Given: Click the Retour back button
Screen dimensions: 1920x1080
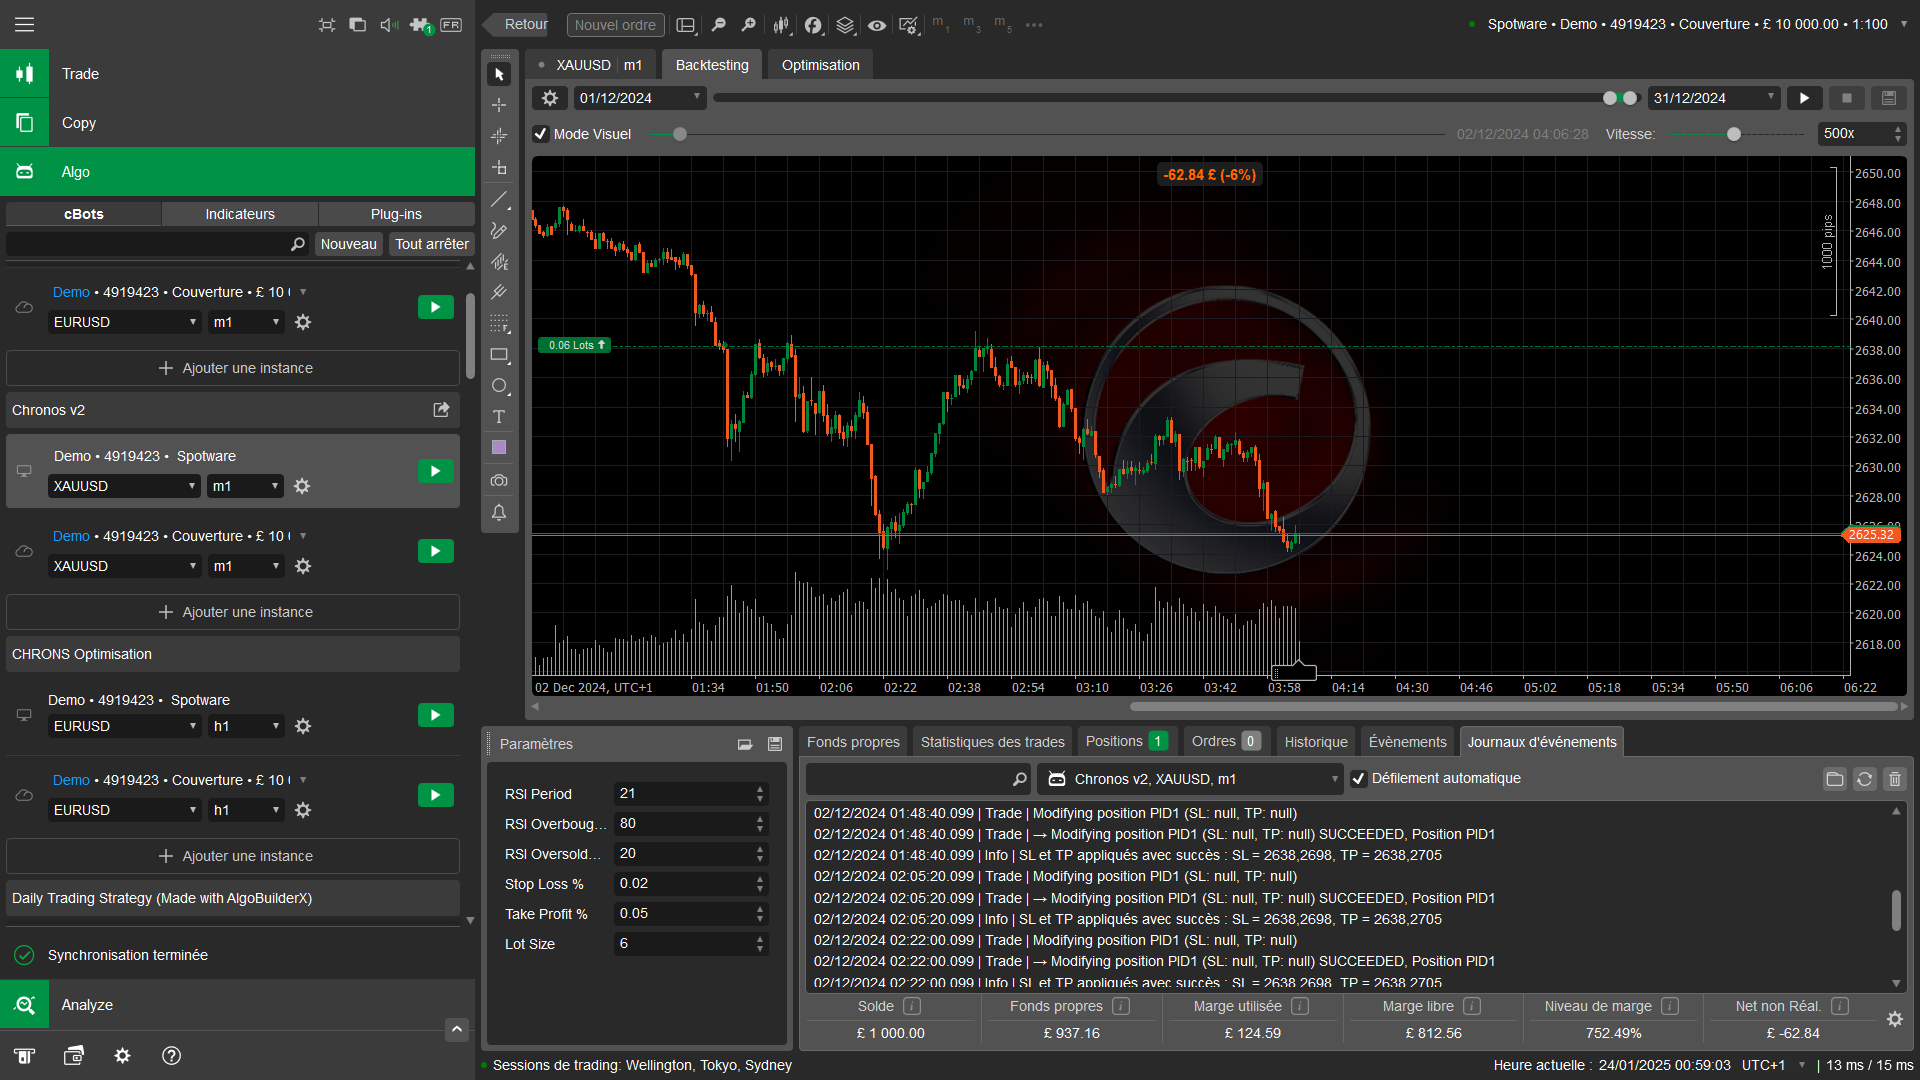Looking at the screenshot, I should pos(516,25).
